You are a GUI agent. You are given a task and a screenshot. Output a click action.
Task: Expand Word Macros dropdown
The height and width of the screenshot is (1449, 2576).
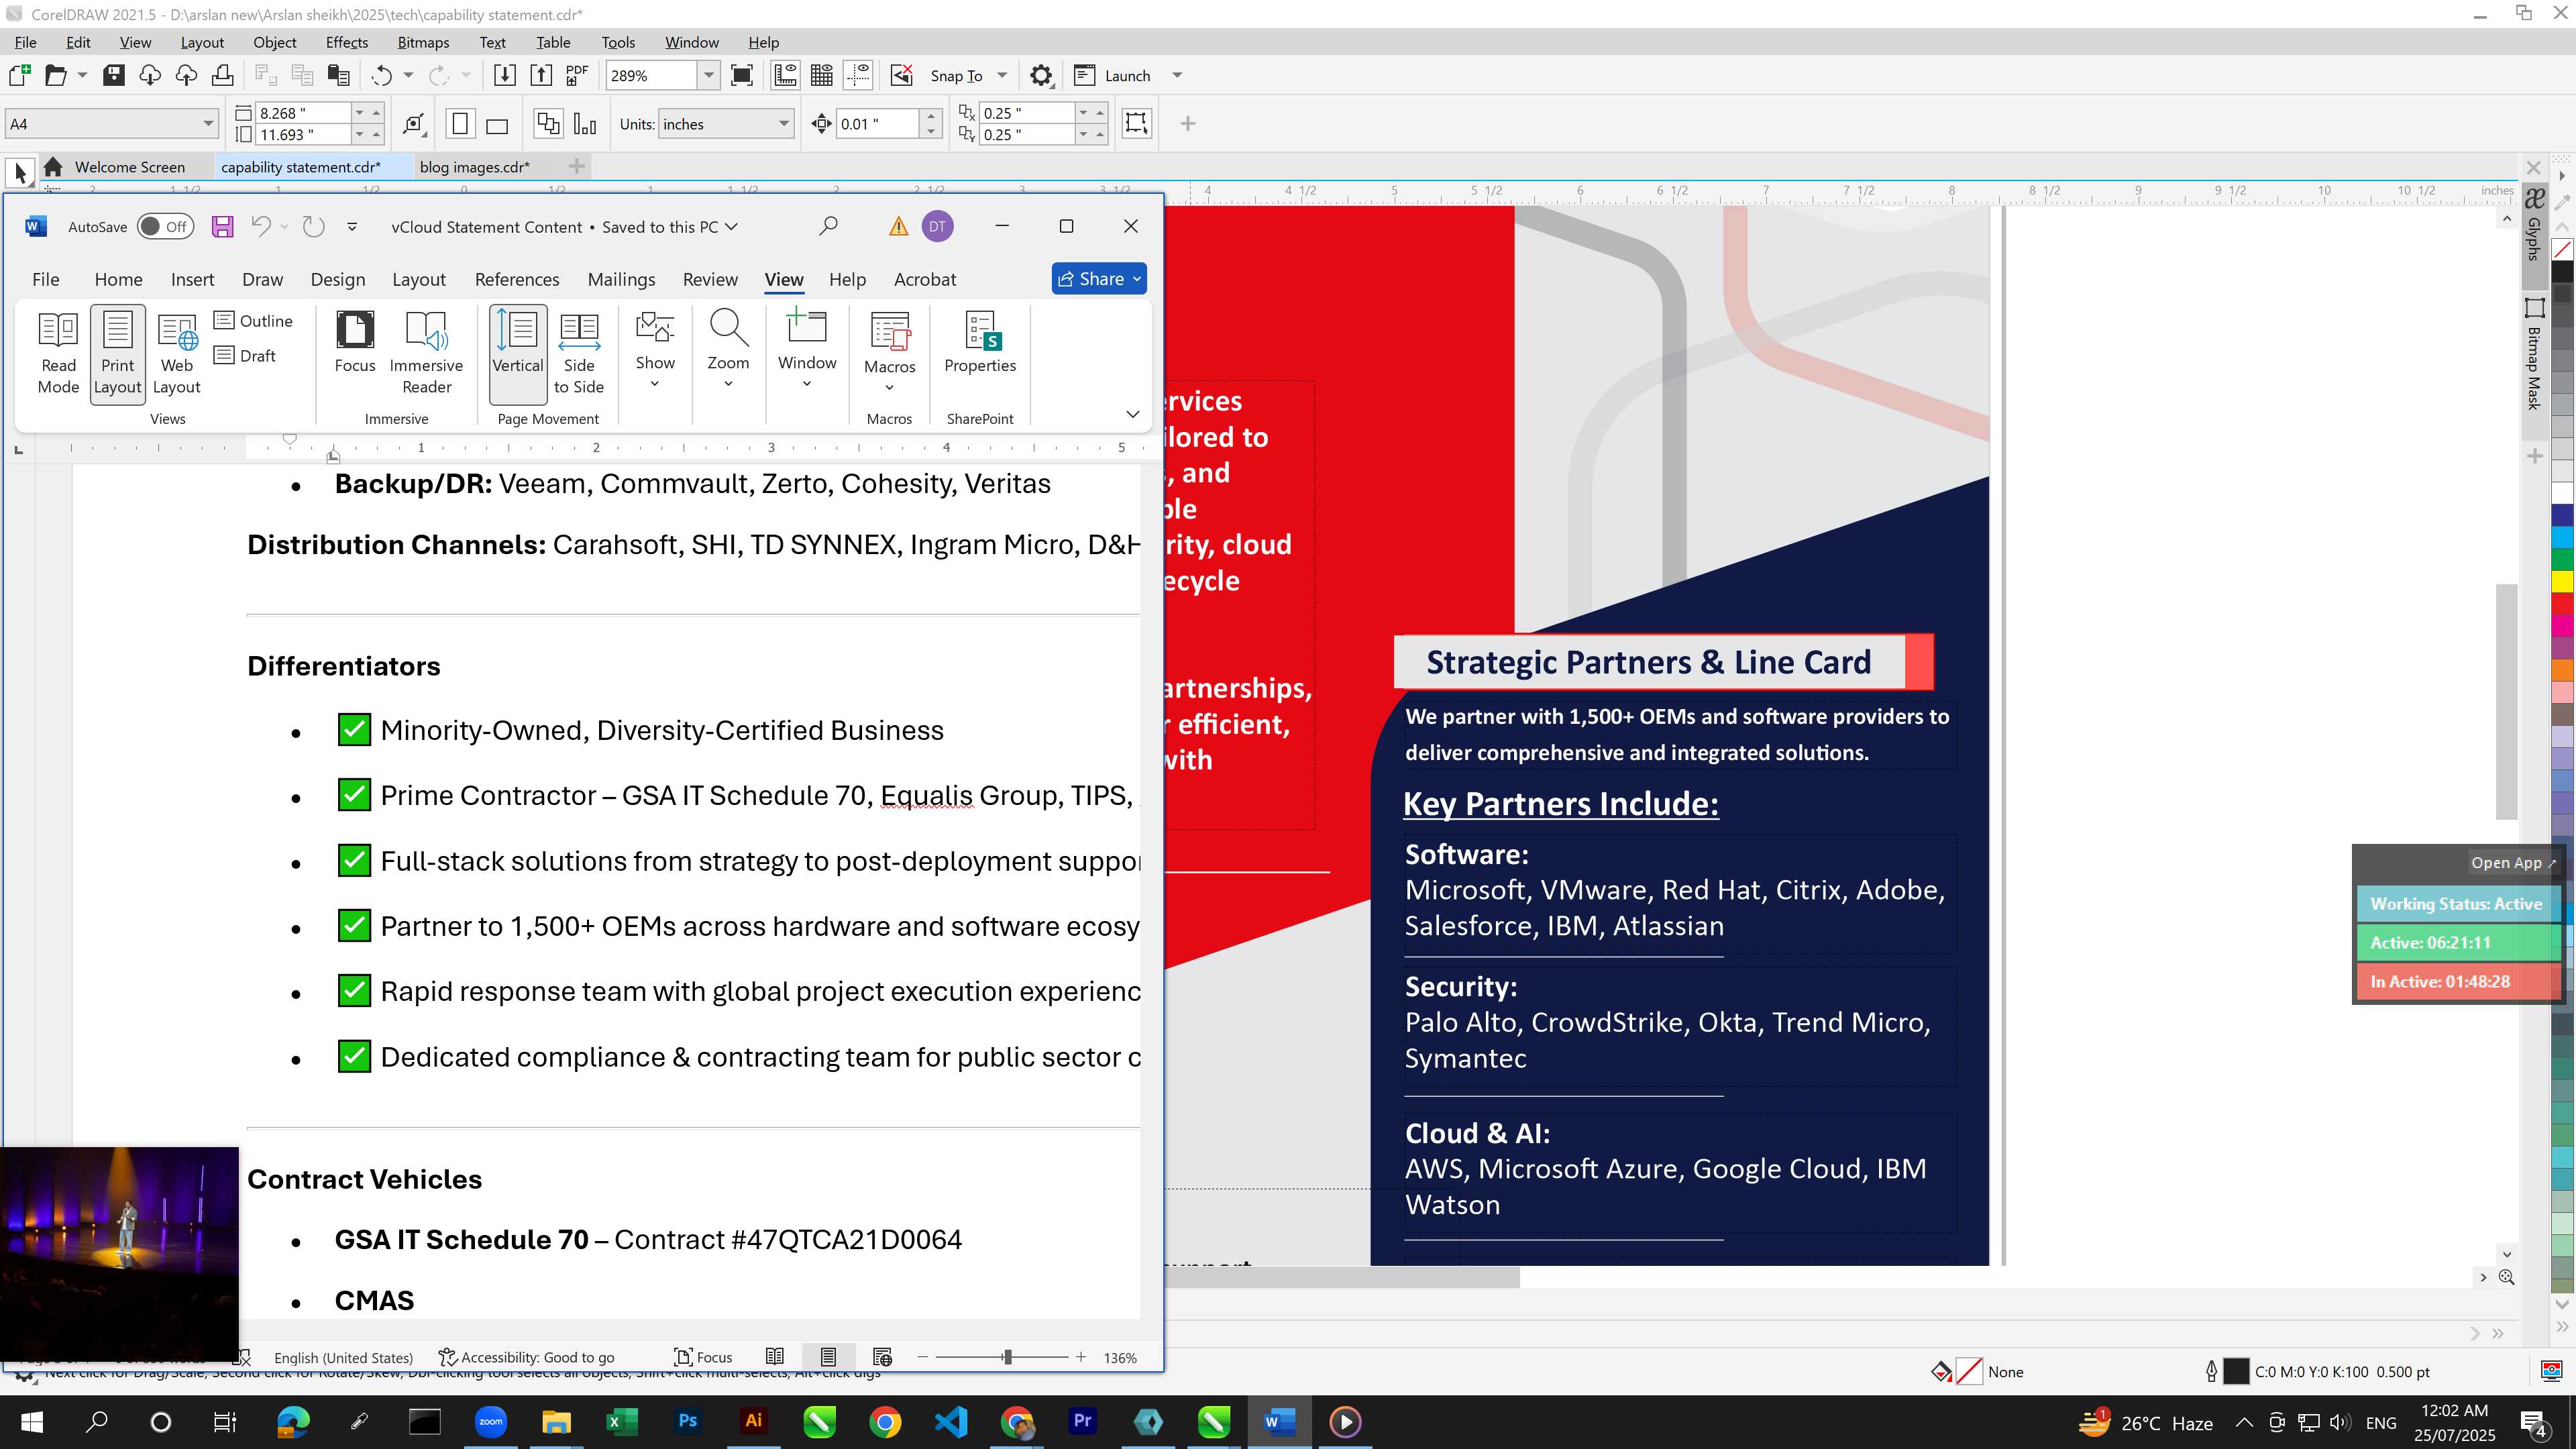(x=889, y=352)
